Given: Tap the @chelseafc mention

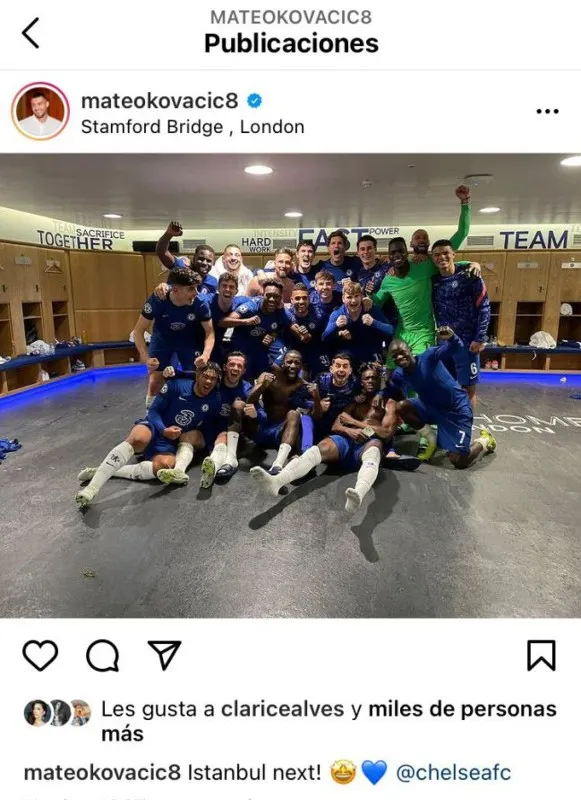Looking at the screenshot, I should [x=453, y=772].
